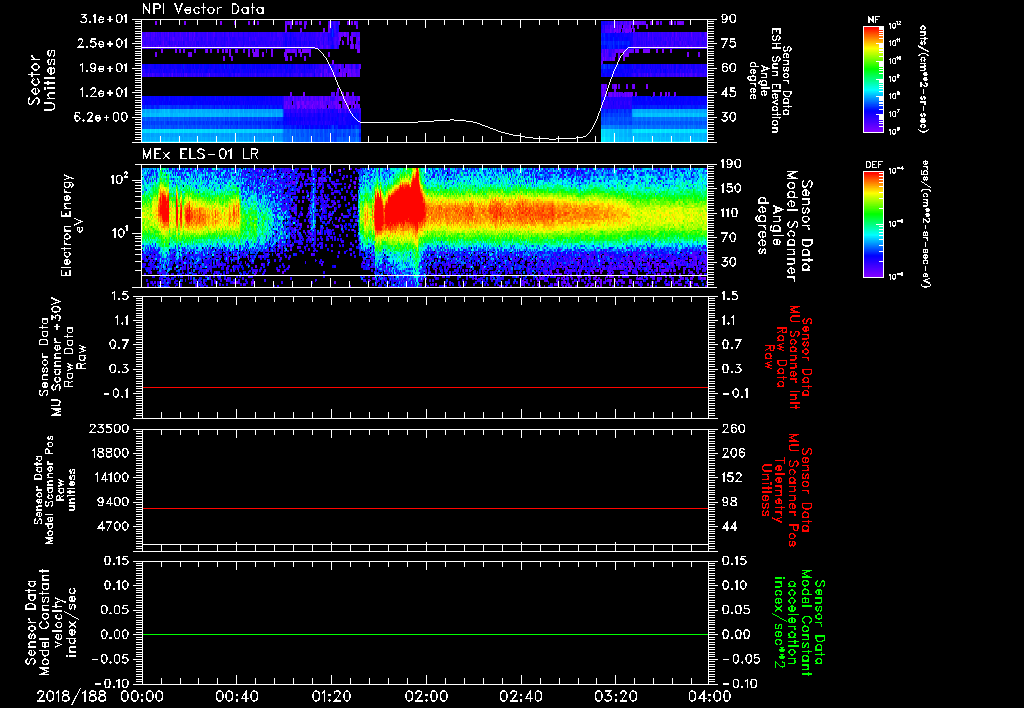Click the 44 telemetry tick value
This screenshot has width=1024, height=708.
(x=729, y=526)
